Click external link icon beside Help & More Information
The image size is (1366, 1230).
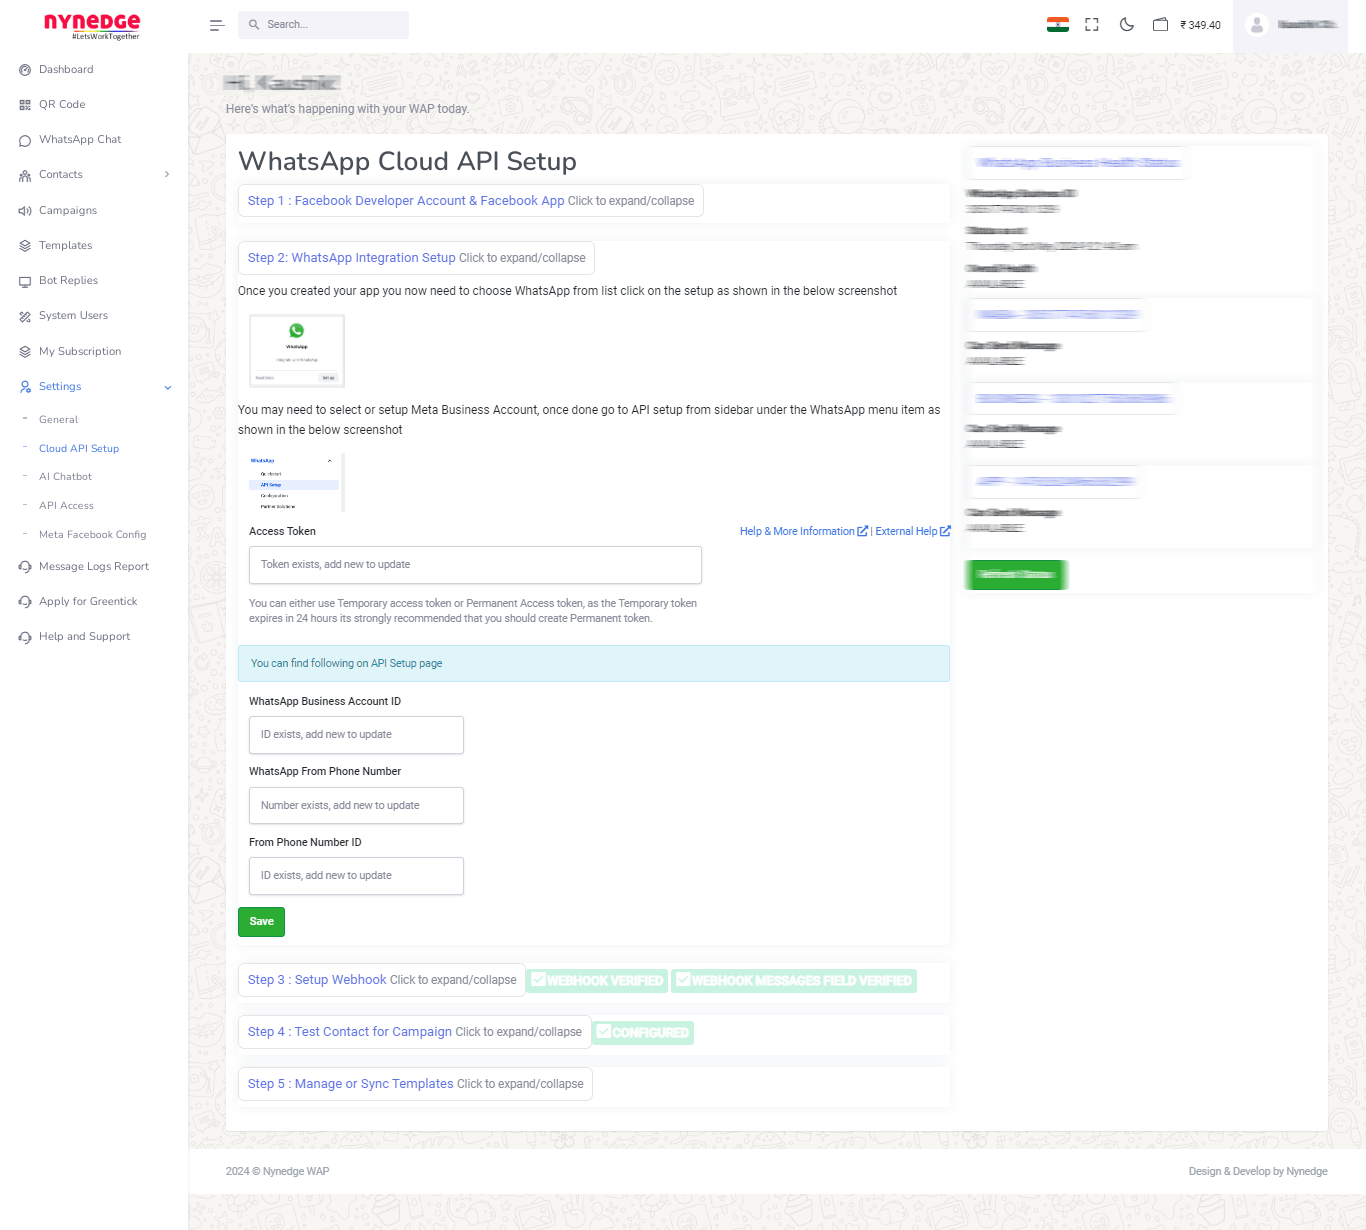[x=863, y=531]
